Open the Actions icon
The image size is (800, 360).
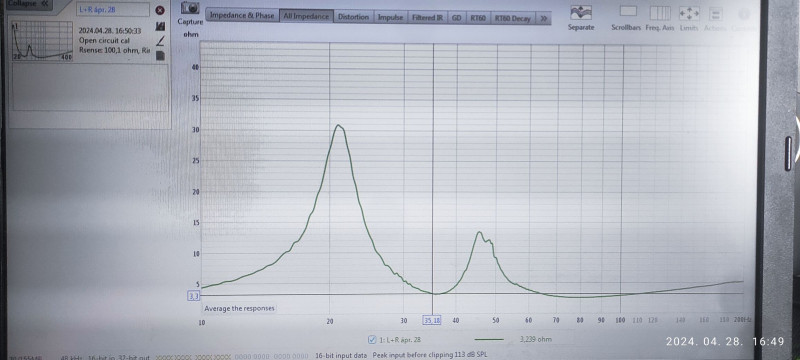tap(715, 14)
